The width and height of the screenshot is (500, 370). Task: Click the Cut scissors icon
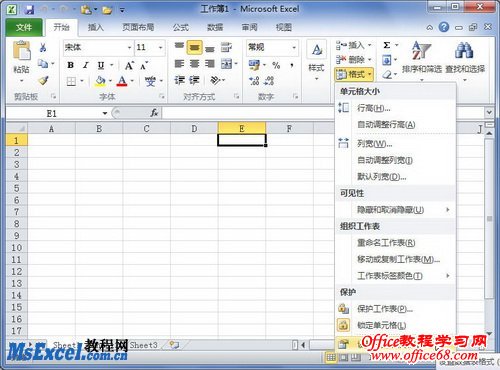43,47
